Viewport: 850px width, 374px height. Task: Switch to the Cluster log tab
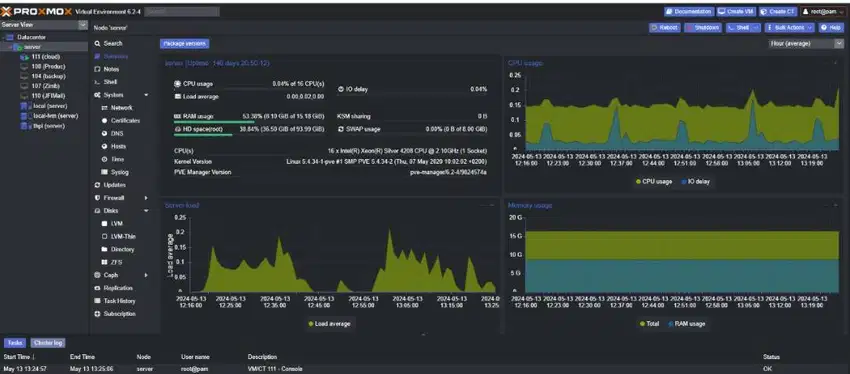48,343
